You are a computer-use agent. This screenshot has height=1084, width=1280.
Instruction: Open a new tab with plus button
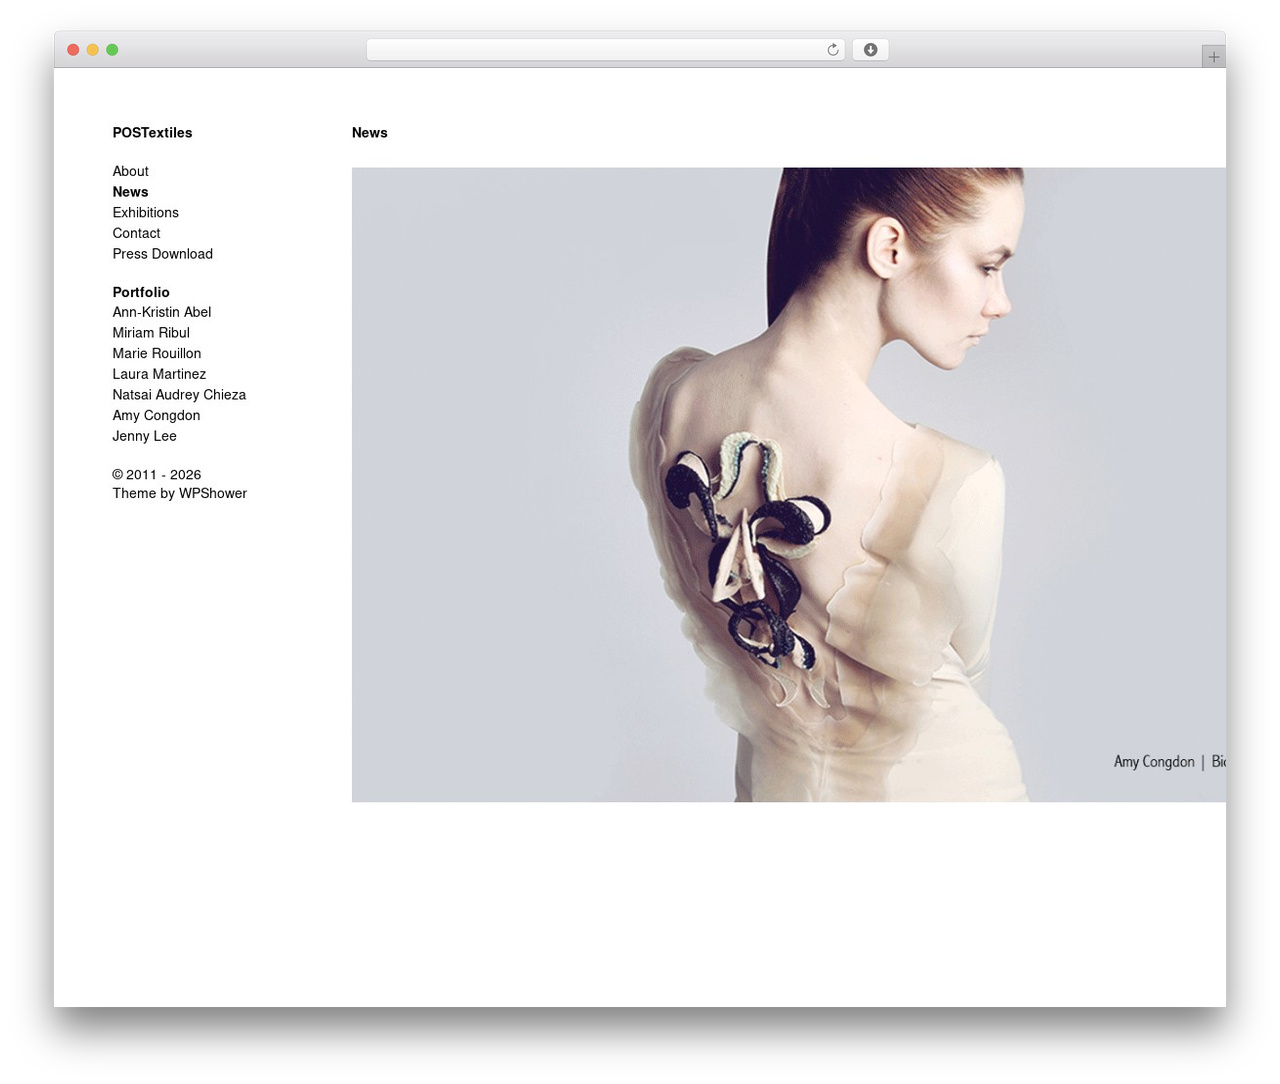(x=1213, y=57)
